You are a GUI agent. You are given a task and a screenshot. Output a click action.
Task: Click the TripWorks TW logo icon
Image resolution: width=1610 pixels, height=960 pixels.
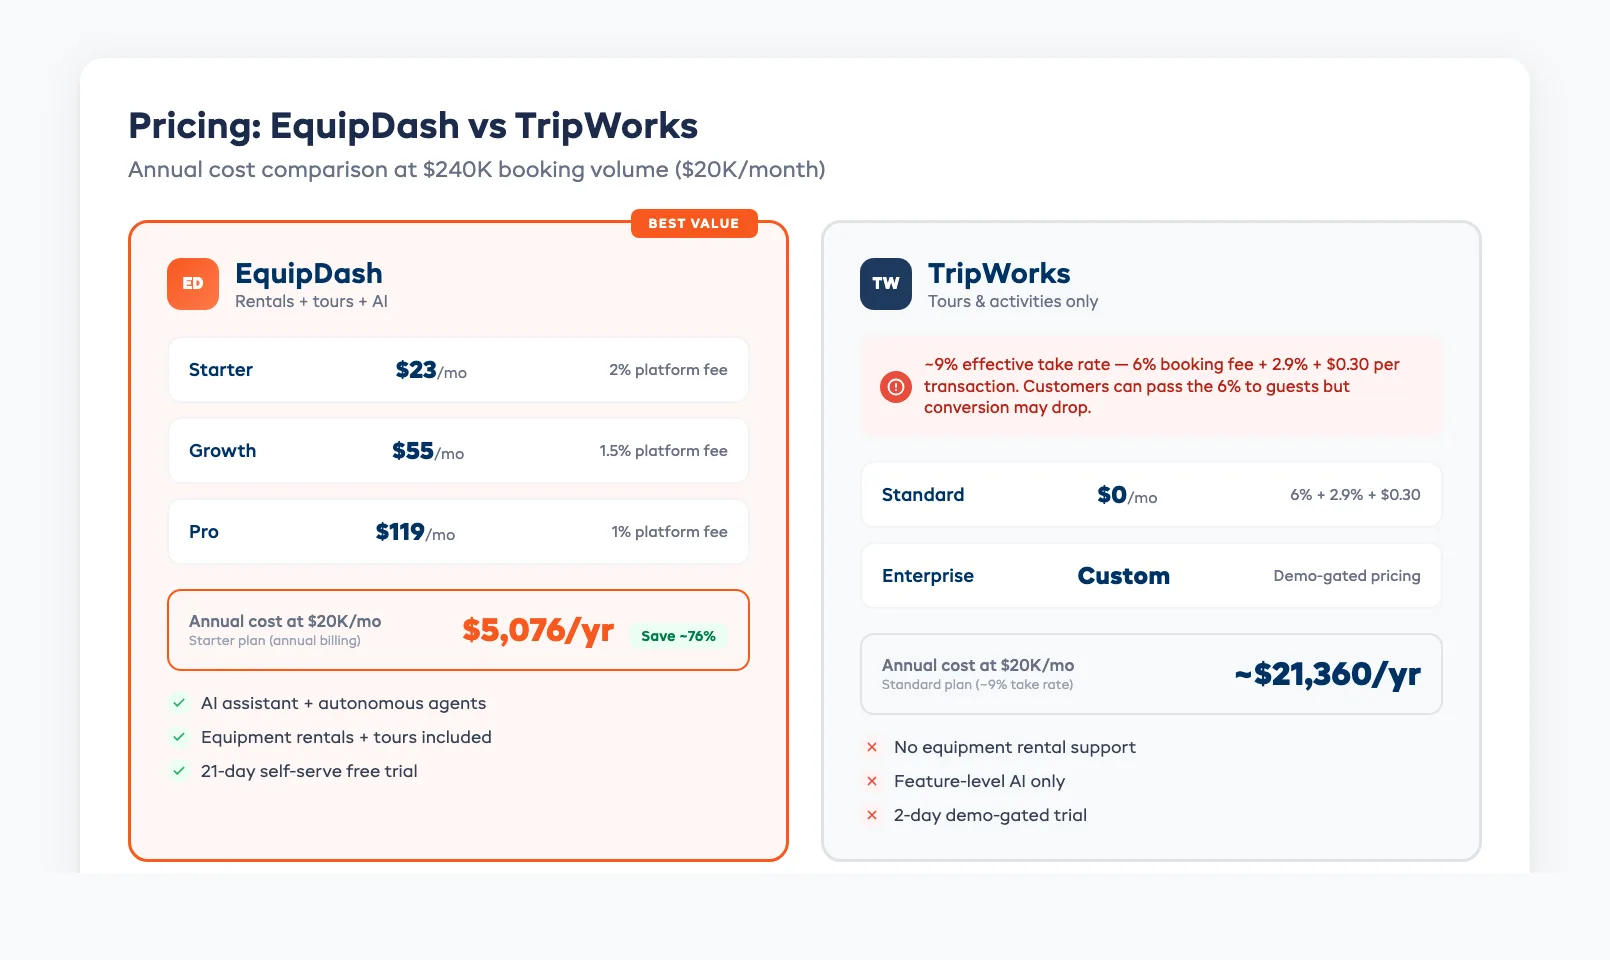[x=884, y=284]
